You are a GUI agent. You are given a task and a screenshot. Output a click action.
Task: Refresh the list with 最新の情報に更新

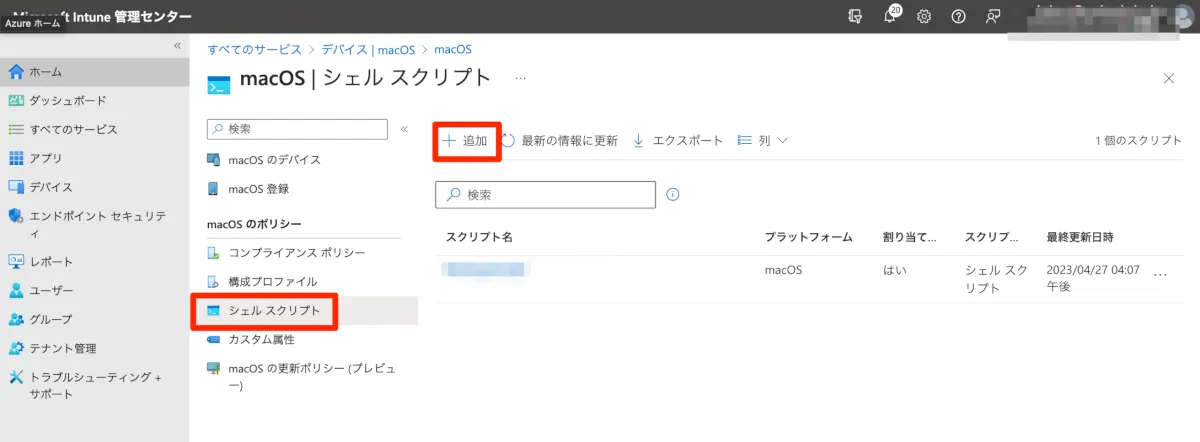coord(560,141)
